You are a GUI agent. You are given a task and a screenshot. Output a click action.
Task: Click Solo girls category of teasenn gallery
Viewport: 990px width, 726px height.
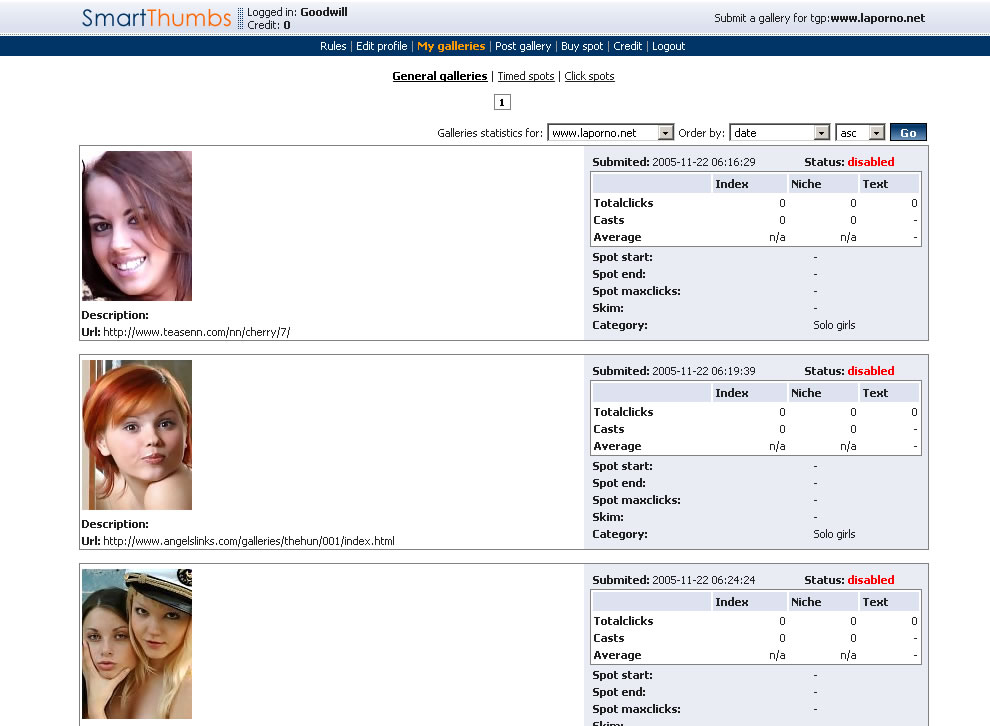coord(834,325)
